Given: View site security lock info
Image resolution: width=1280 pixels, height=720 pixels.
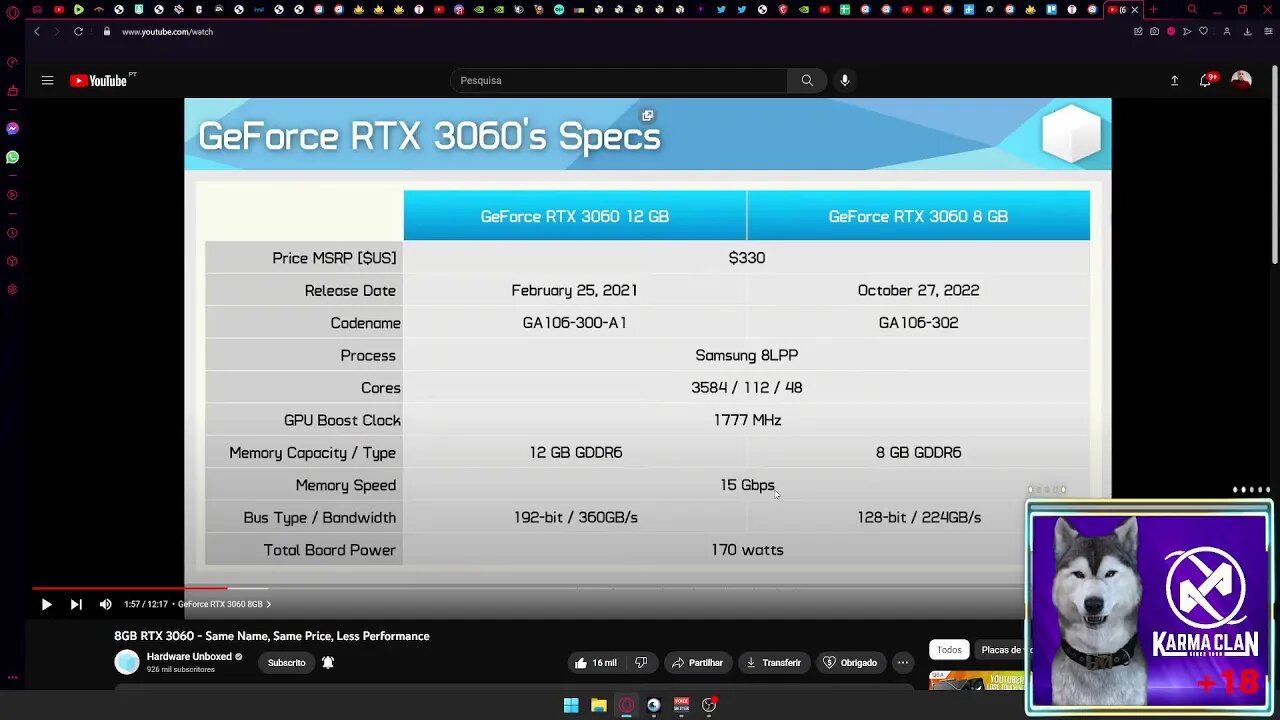Looking at the screenshot, I should click(106, 31).
